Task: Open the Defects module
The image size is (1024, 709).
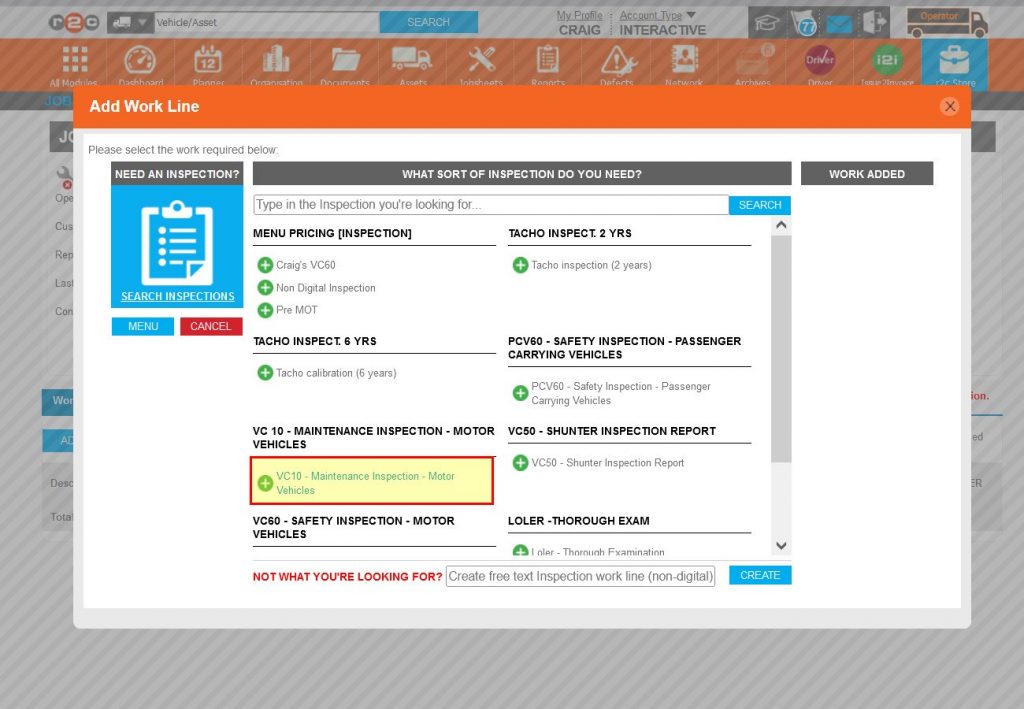Action: click(615, 62)
